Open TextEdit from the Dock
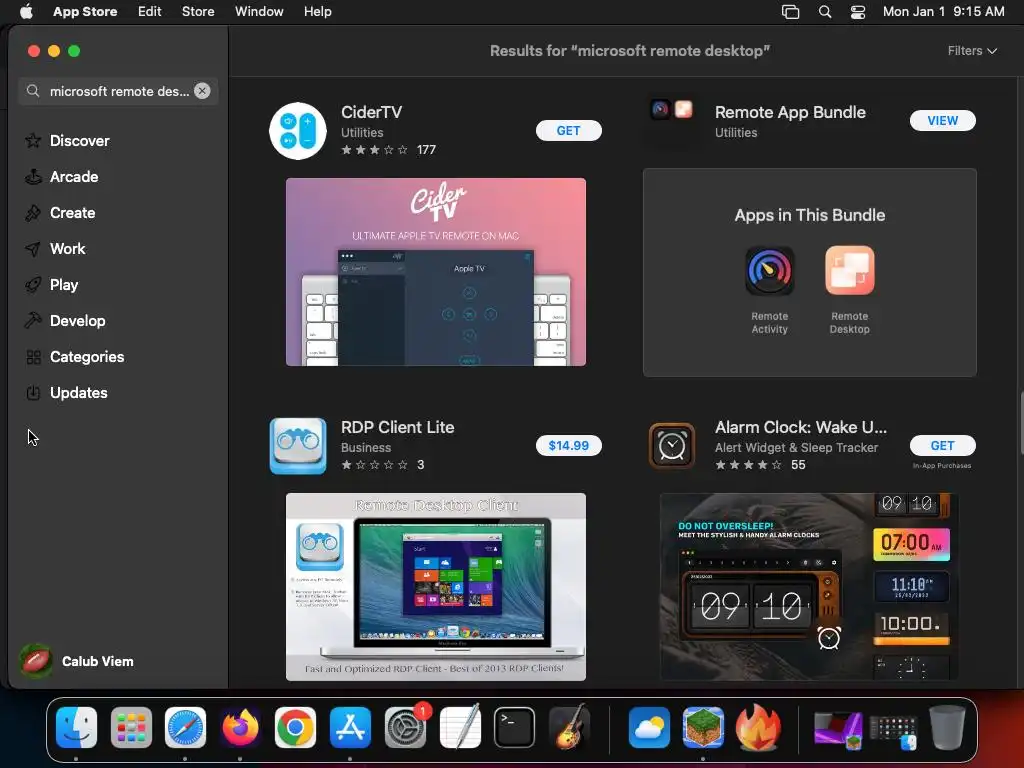Image resolution: width=1024 pixels, height=768 pixels. 460,727
